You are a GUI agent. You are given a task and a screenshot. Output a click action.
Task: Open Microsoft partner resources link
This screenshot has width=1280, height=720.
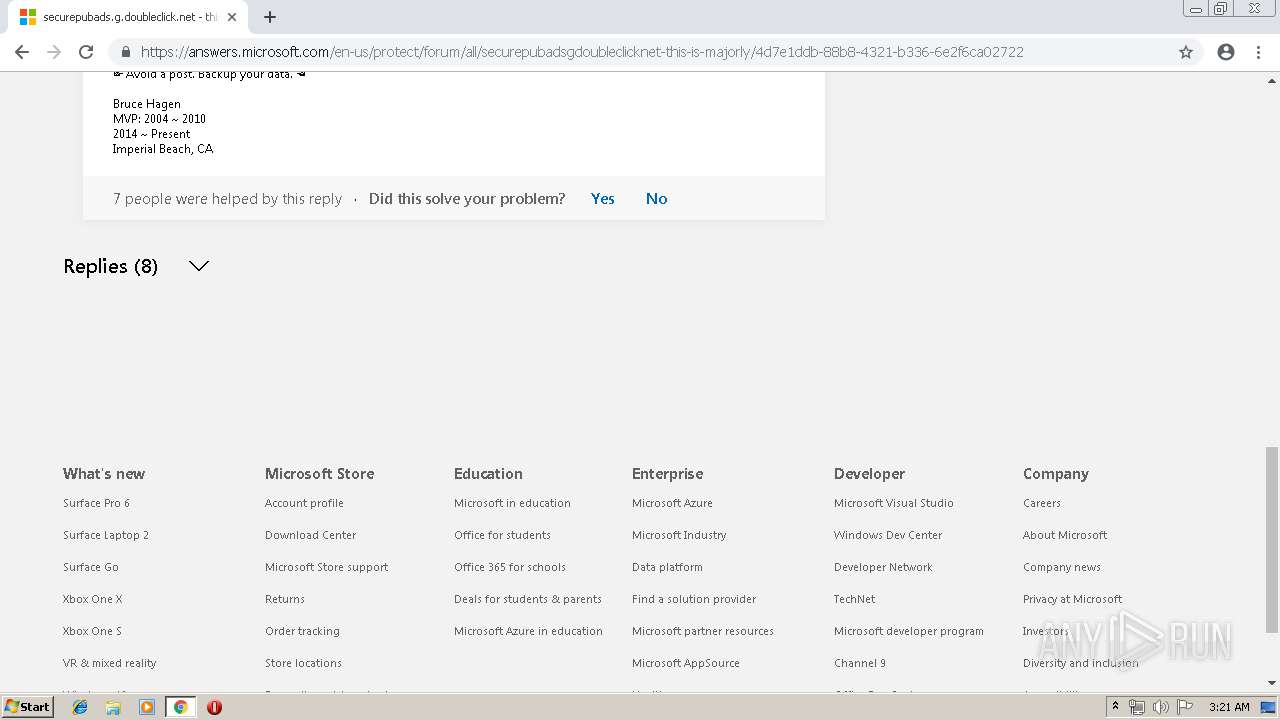pos(703,631)
